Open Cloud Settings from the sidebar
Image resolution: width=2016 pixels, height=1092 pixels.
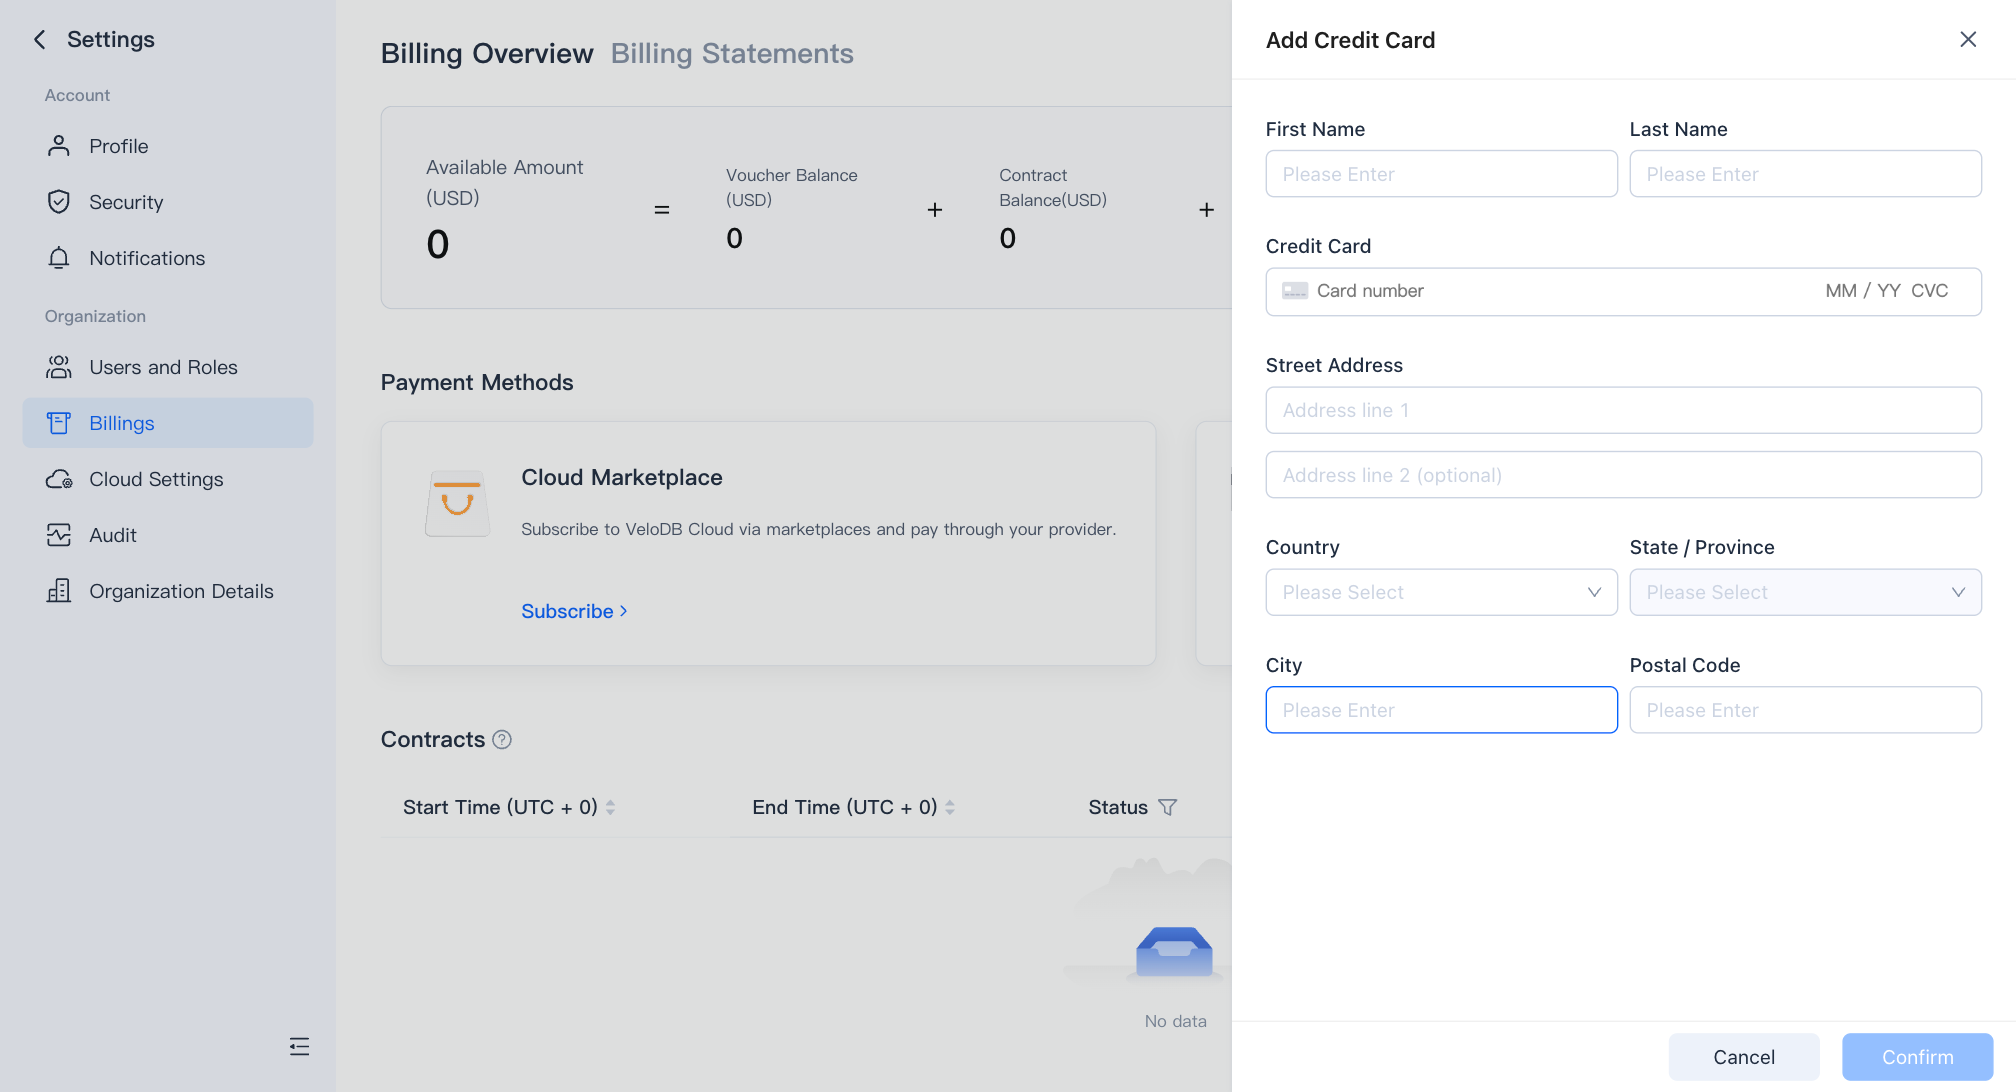(155, 479)
